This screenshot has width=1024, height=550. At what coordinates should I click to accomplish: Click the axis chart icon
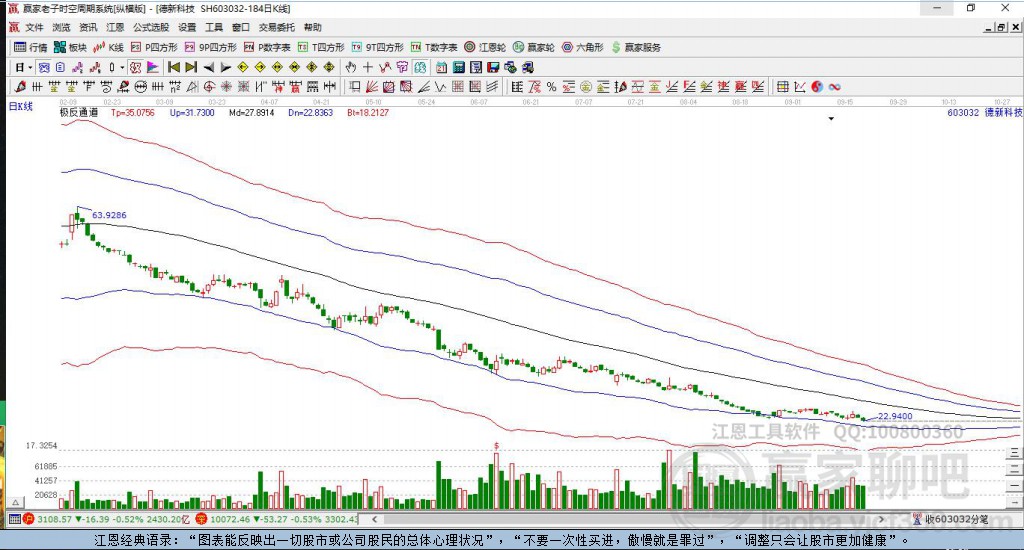point(799,86)
